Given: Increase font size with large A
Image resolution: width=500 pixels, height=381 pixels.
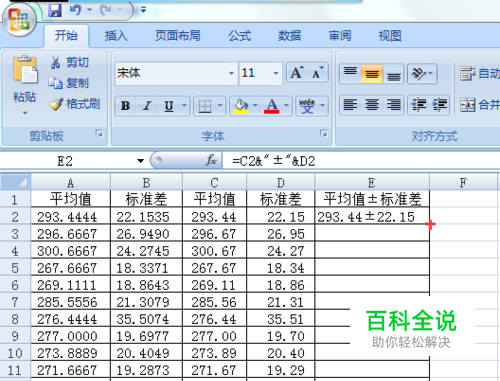Looking at the screenshot, I should 297,73.
